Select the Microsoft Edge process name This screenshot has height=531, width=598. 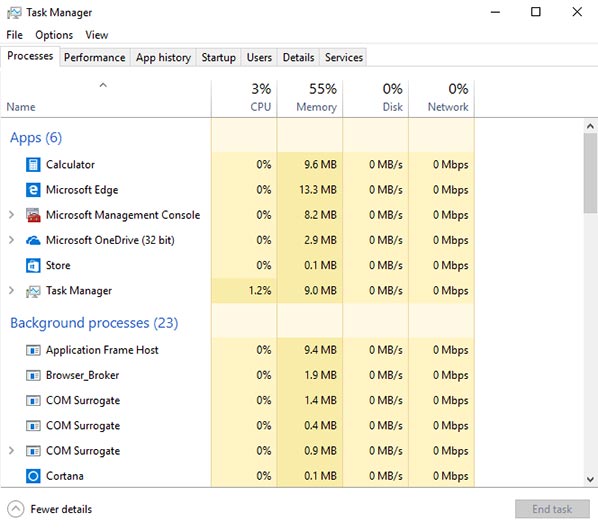point(82,190)
